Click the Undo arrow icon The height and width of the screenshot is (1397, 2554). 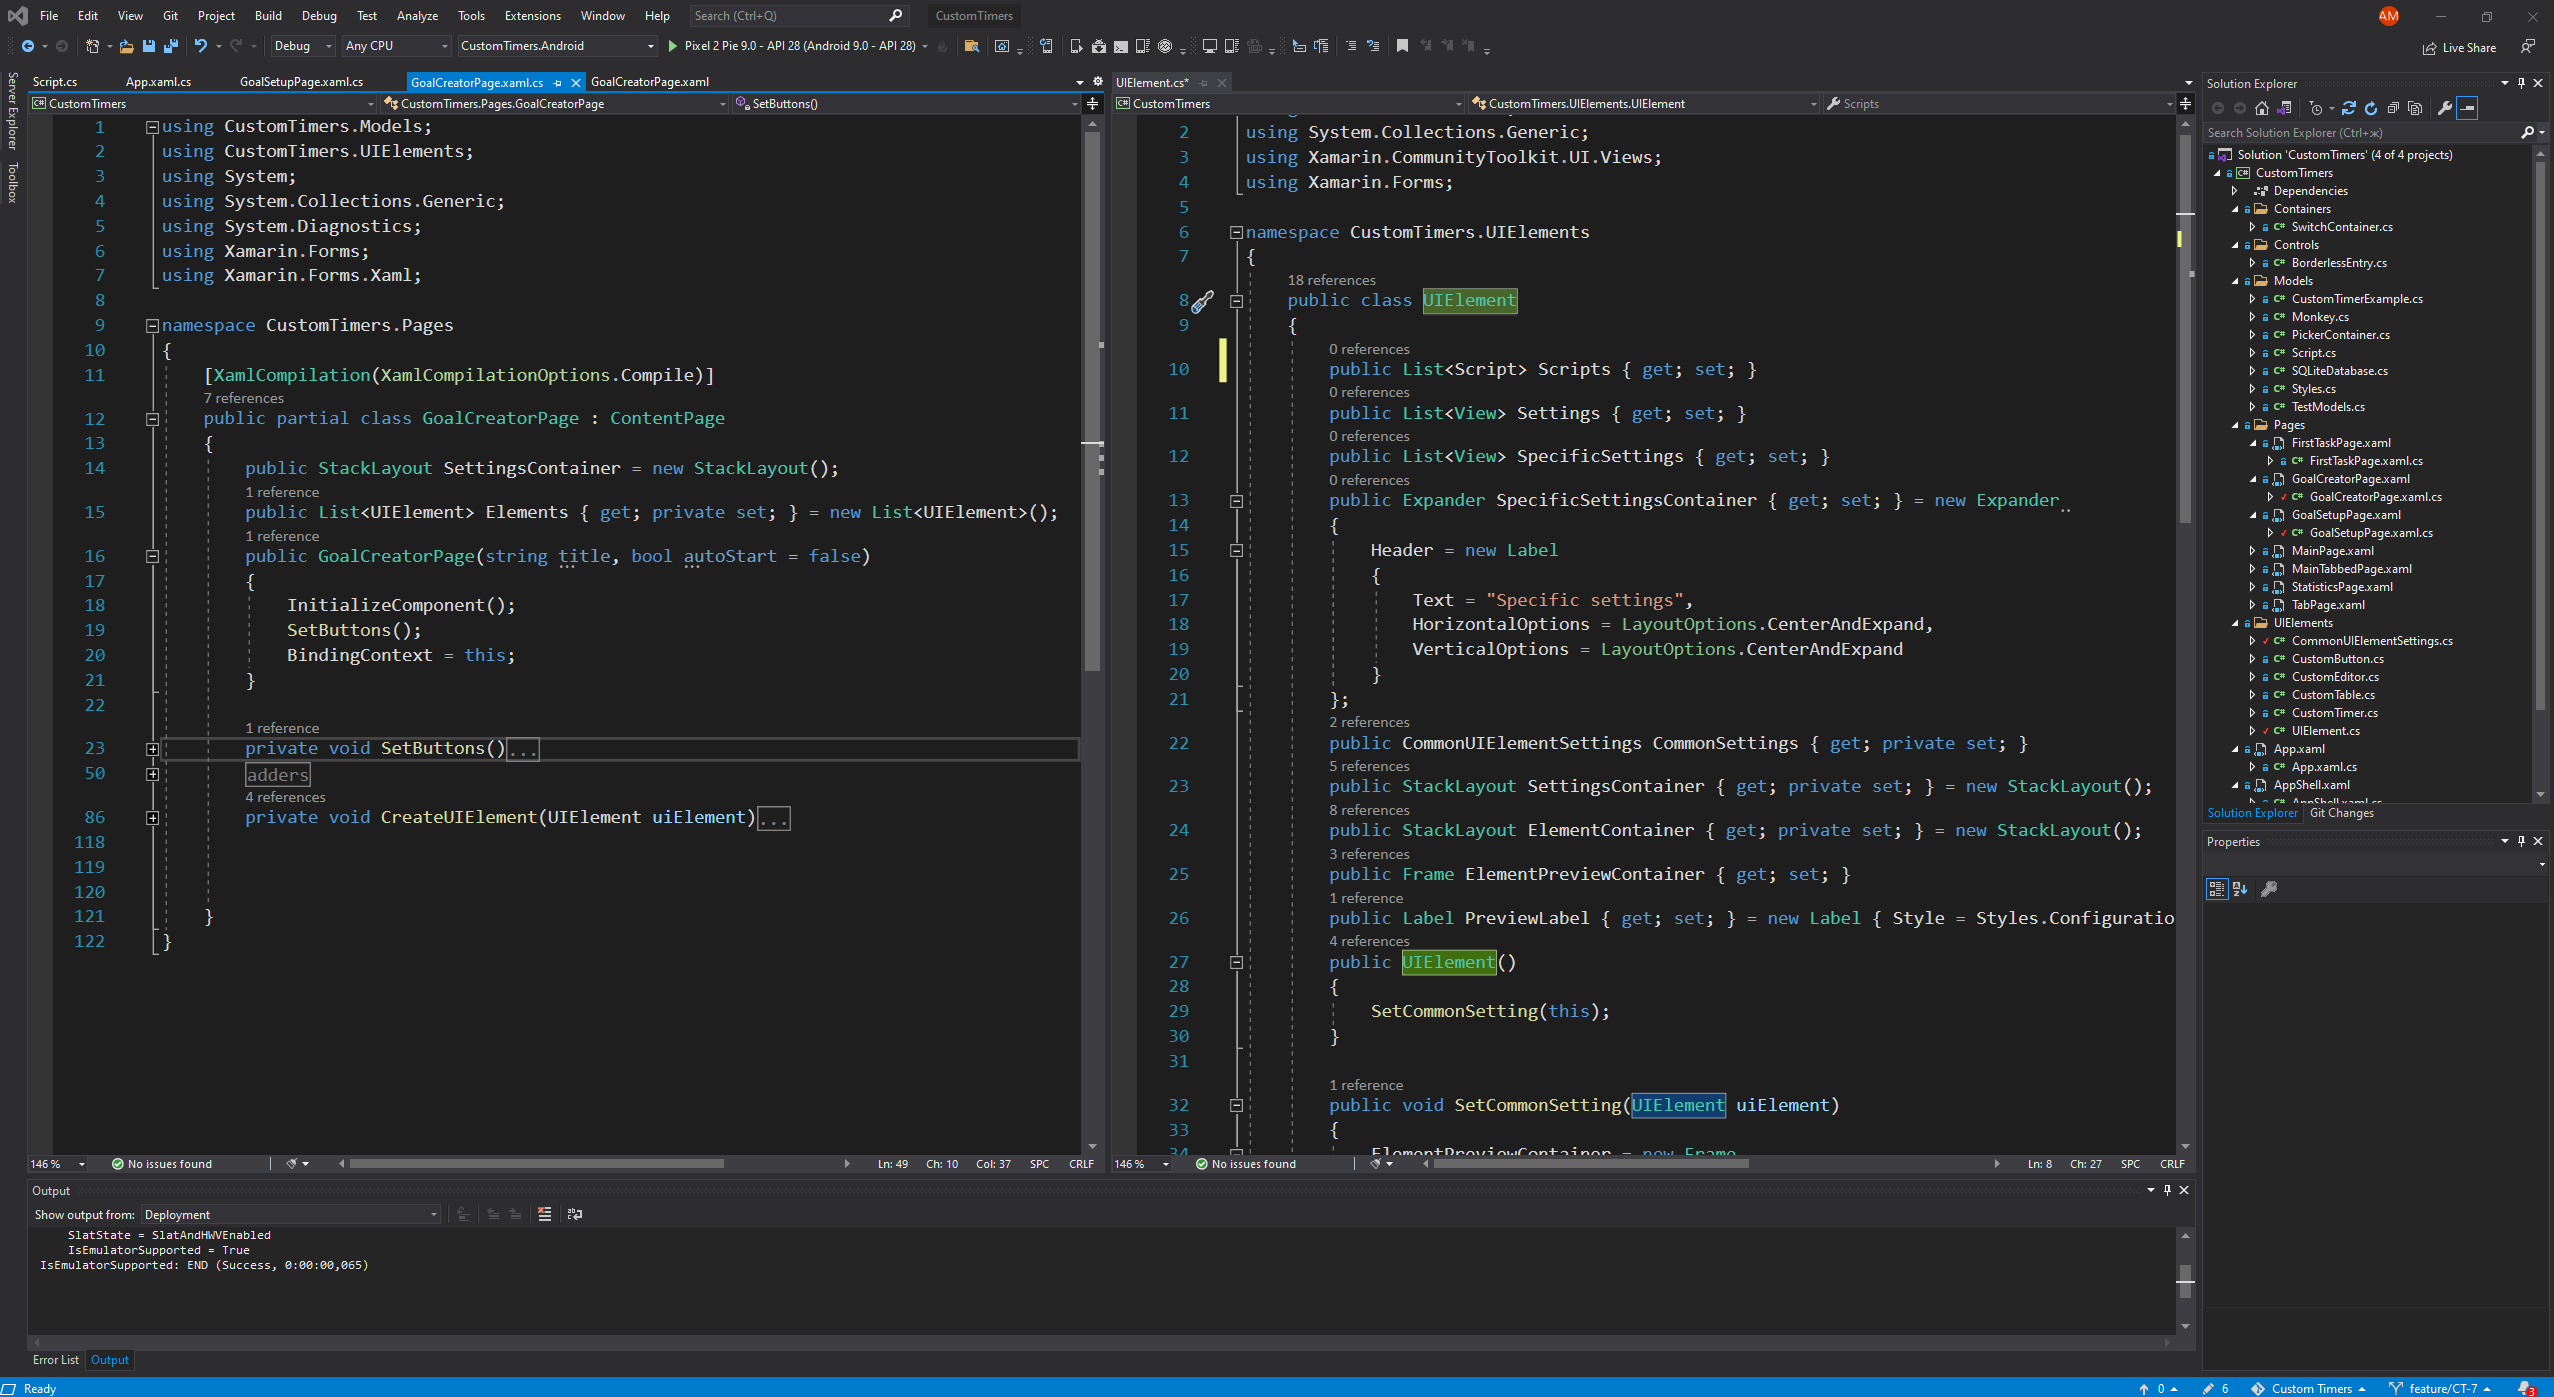click(200, 46)
